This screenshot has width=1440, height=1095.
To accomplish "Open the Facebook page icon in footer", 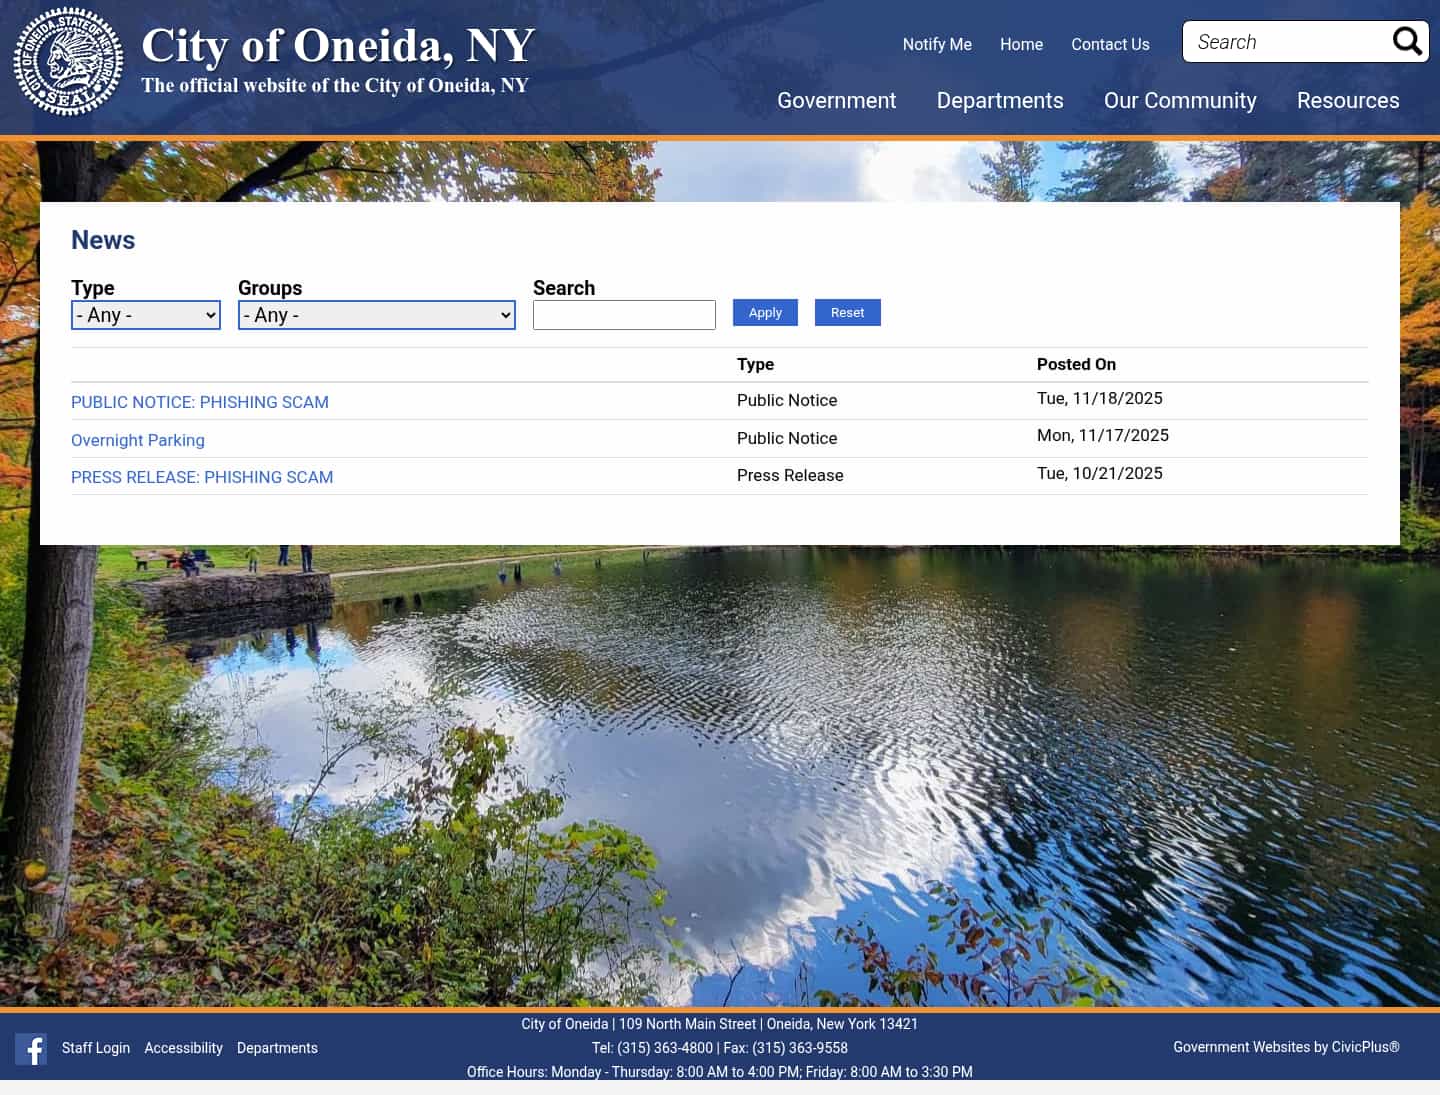I will 30,1049.
